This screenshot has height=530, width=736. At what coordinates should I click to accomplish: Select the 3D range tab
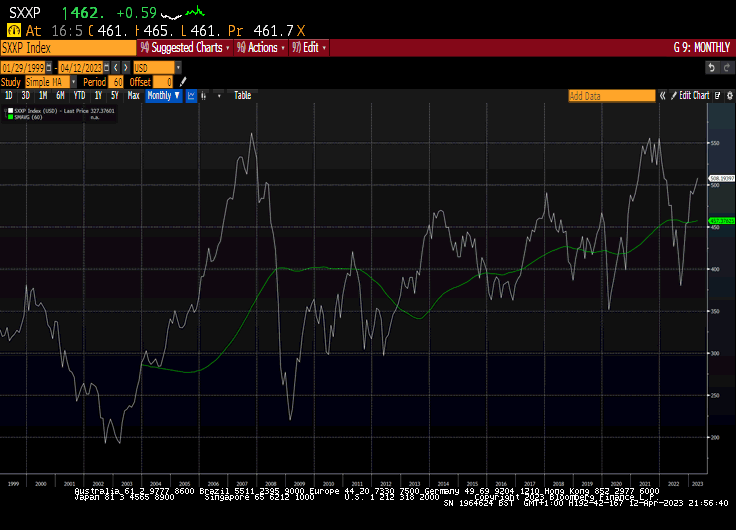coord(25,96)
